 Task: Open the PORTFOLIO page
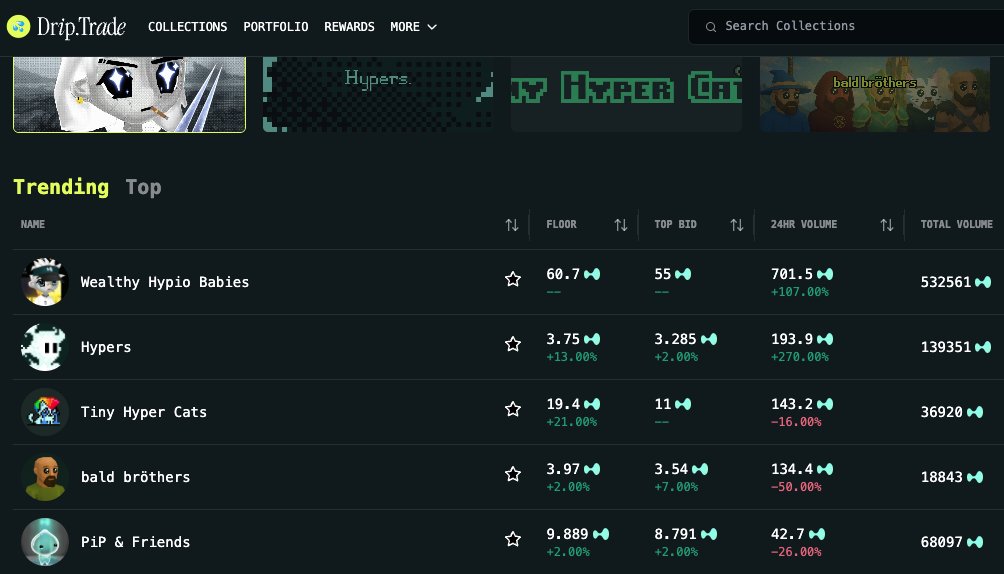click(x=275, y=27)
